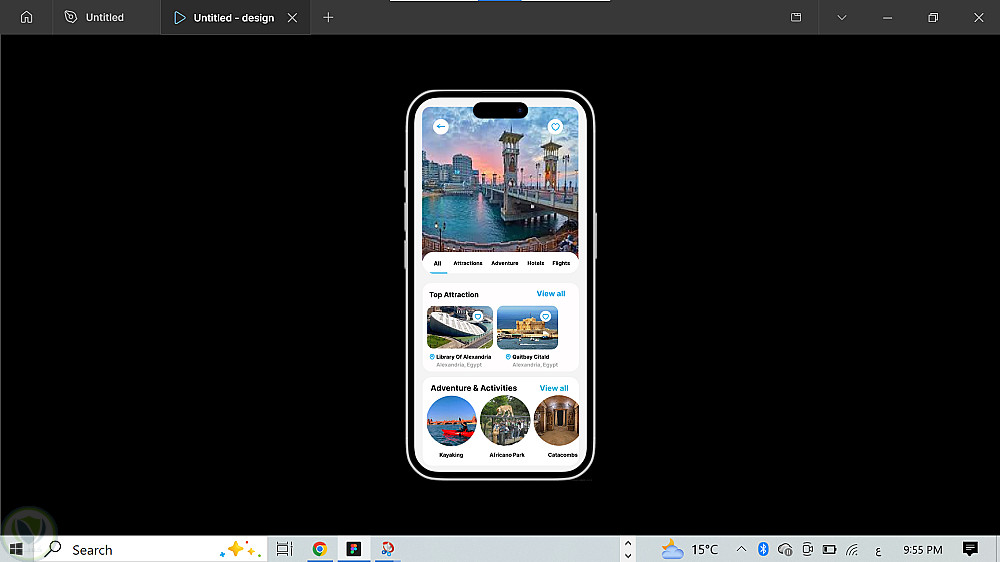The width and height of the screenshot is (1000, 562).
Task: Open Chrome from the Windows taskbar
Action: click(320, 549)
